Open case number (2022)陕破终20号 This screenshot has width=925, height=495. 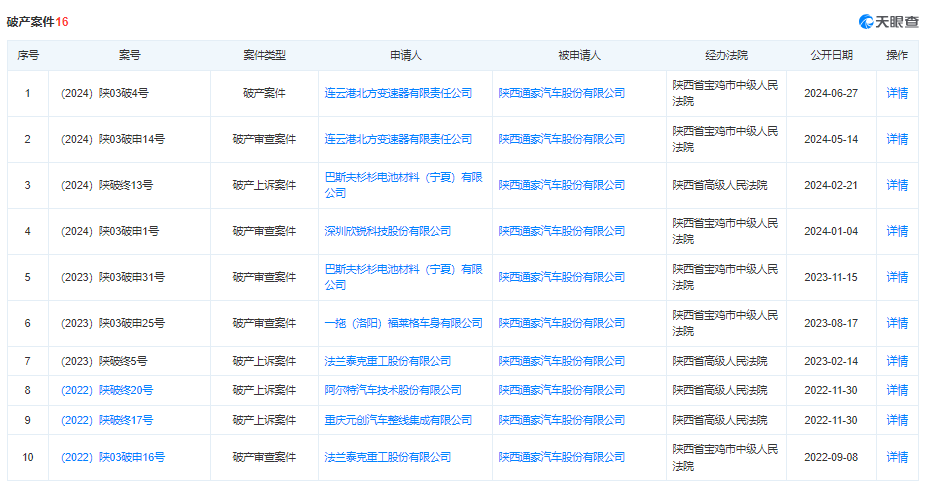(x=107, y=391)
